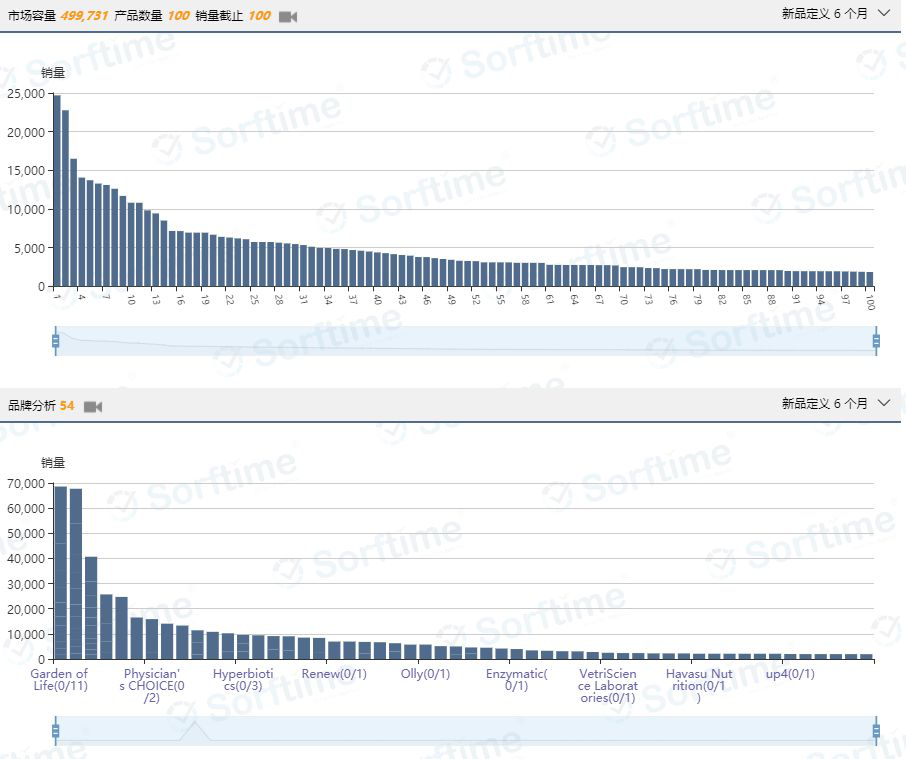Click the Garden of Life bar in the brand chart
The height and width of the screenshot is (759, 906).
coord(60,572)
